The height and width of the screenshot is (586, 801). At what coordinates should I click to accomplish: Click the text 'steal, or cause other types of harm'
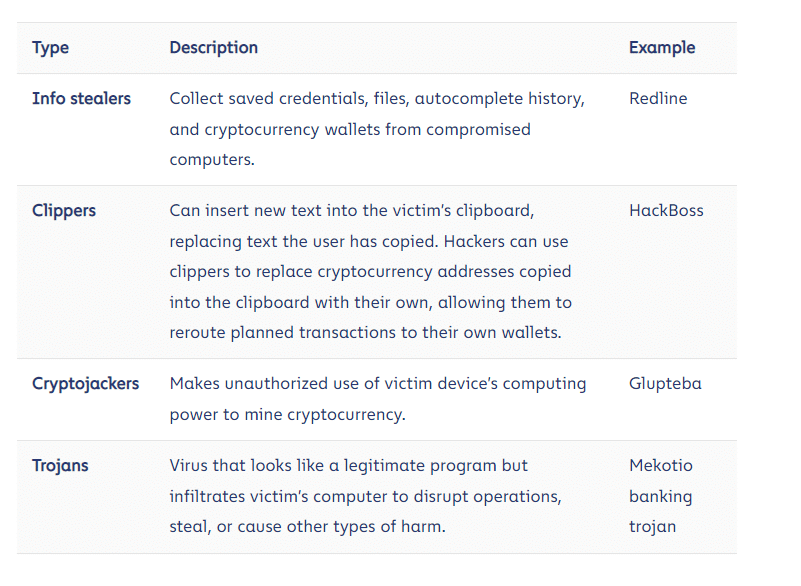307,527
